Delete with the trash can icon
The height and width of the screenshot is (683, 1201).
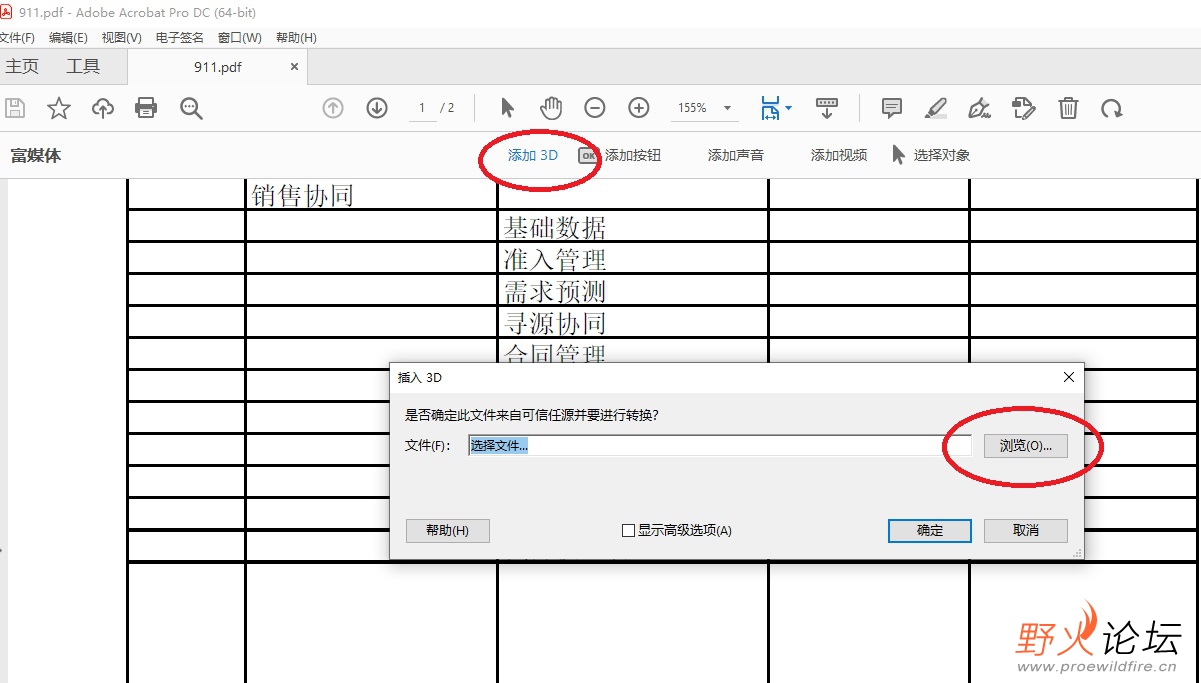1068,108
